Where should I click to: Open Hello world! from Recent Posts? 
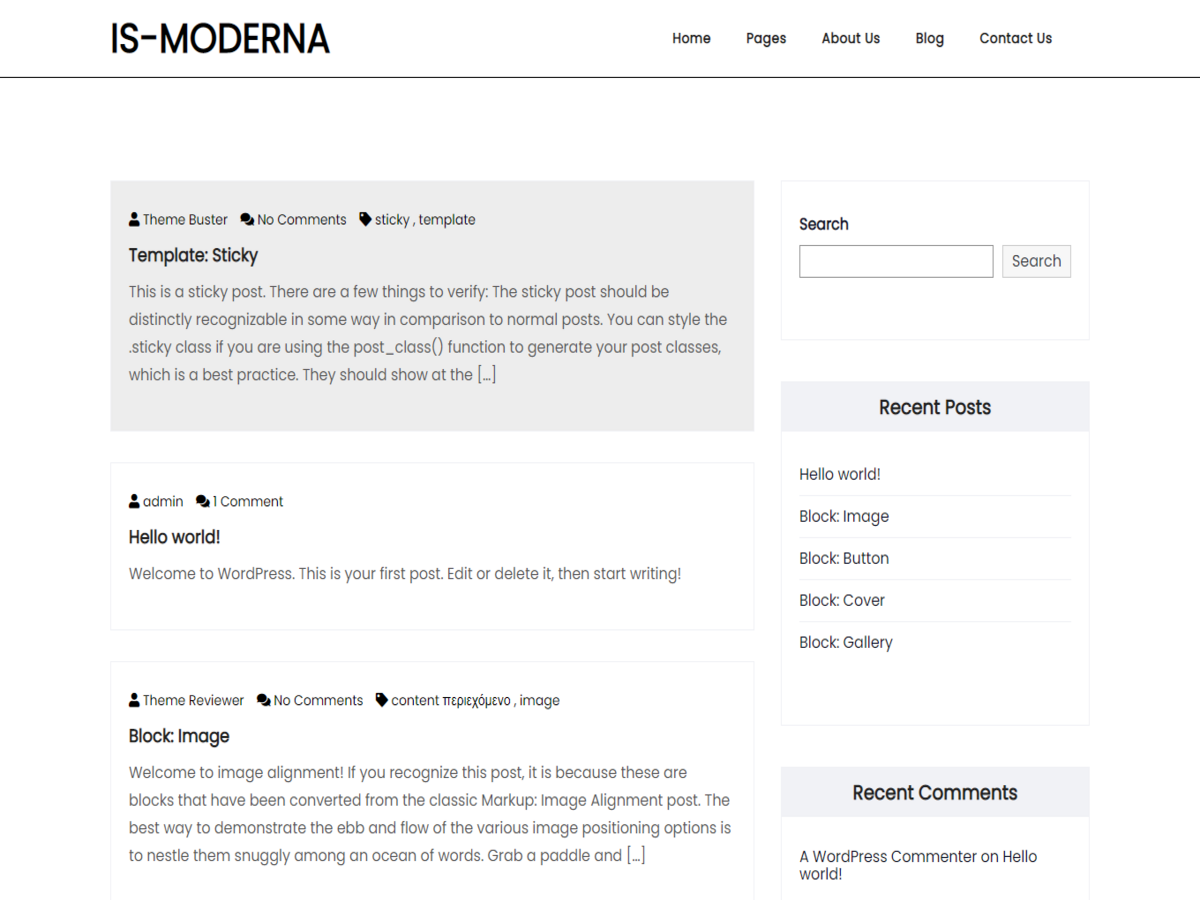coord(839,474)
